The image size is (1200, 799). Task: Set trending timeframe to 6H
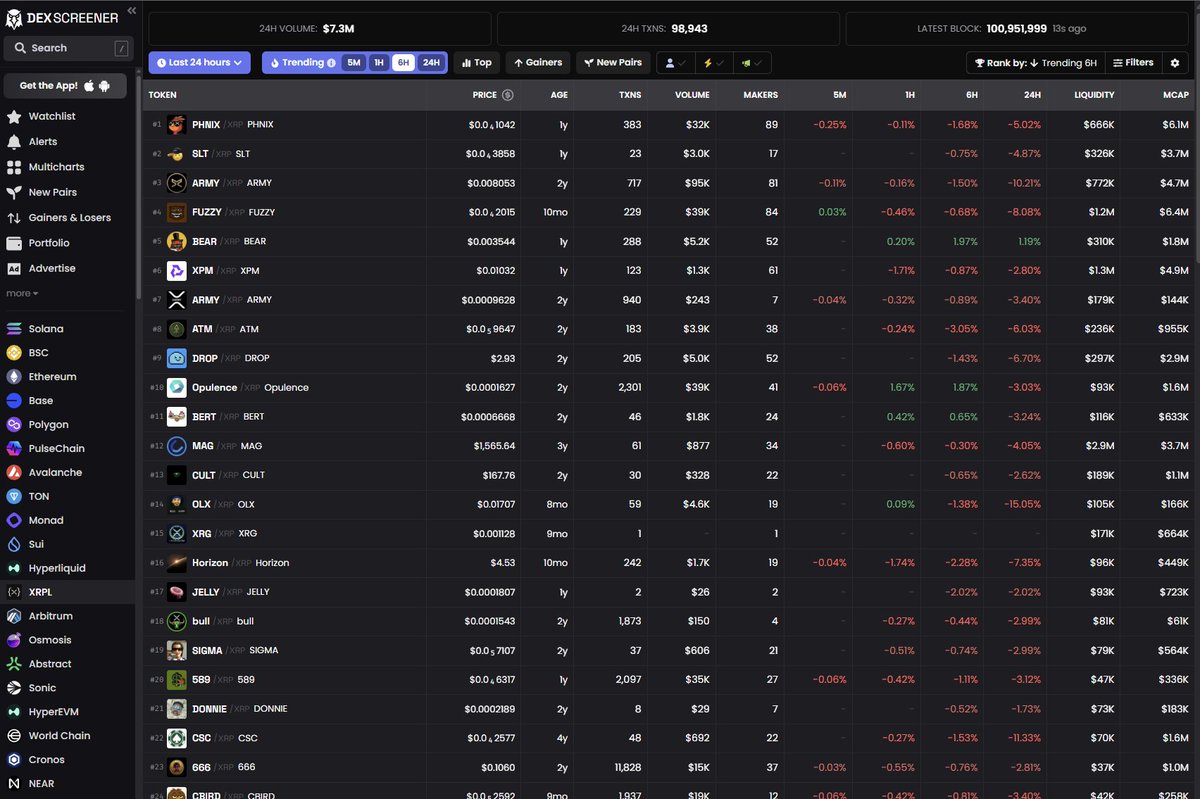click(404, 63)
